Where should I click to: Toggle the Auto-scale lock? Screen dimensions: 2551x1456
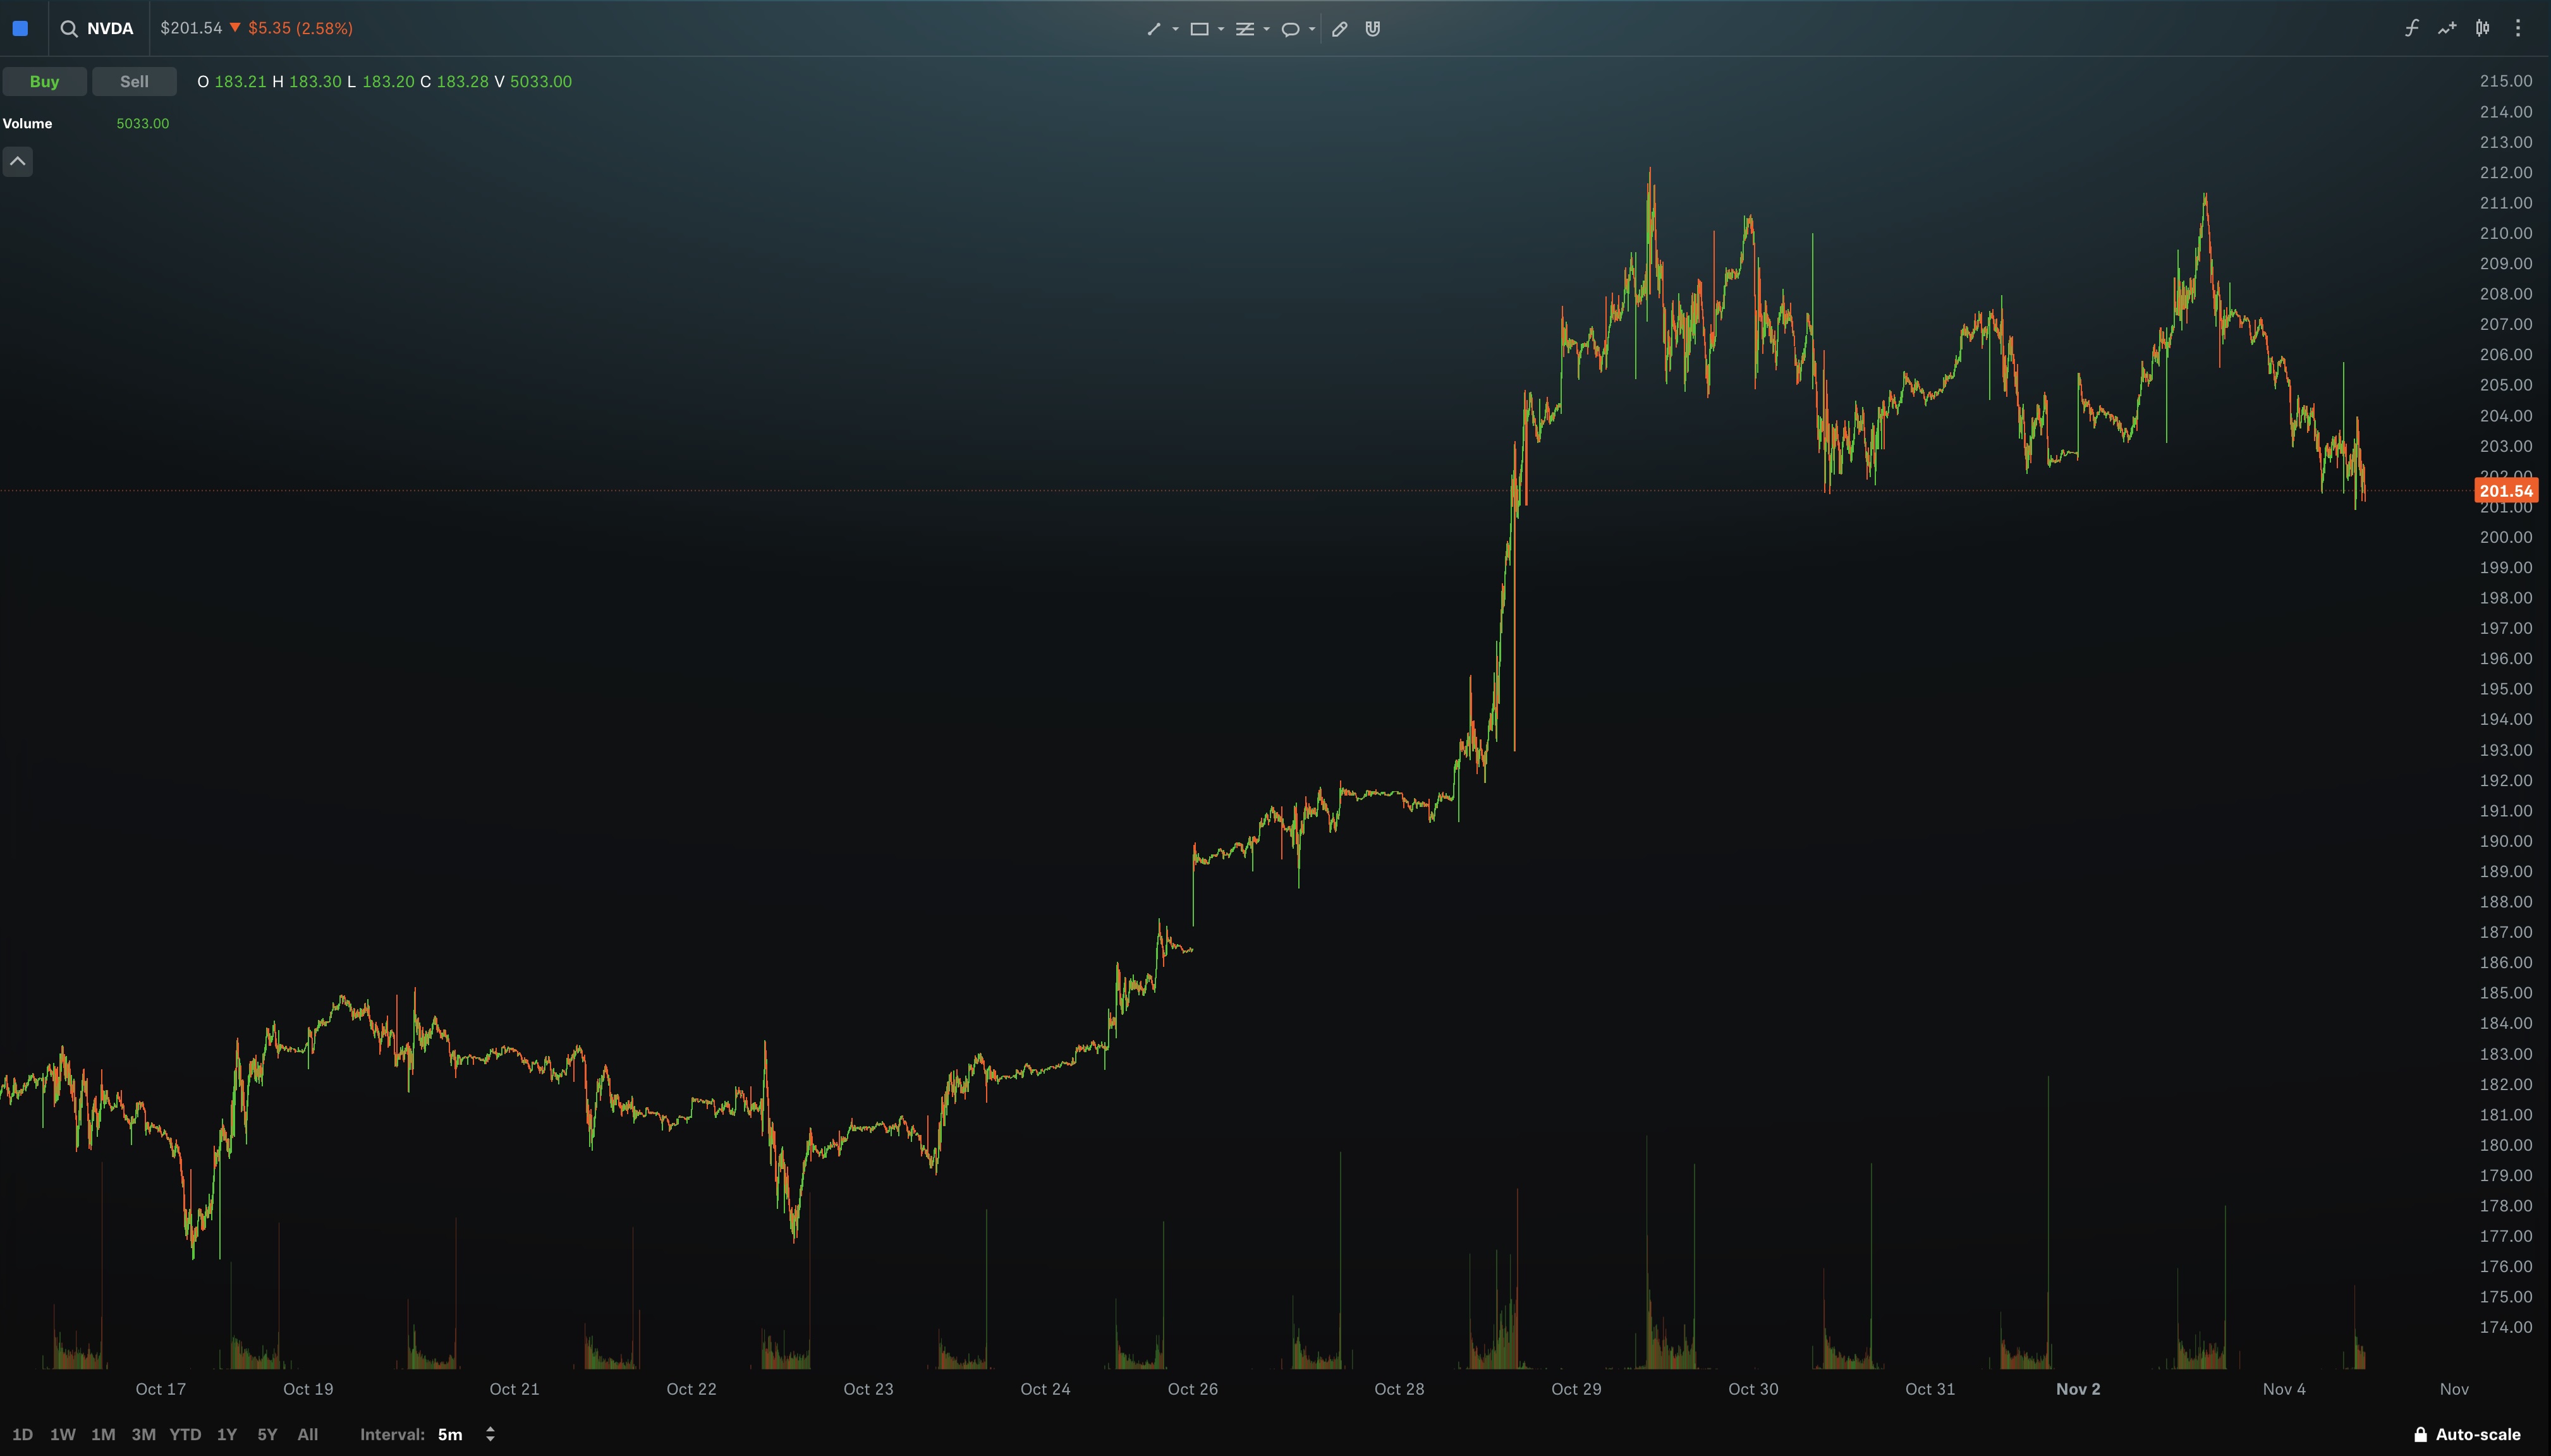pyautogui.click(x=2466, y=1434)
